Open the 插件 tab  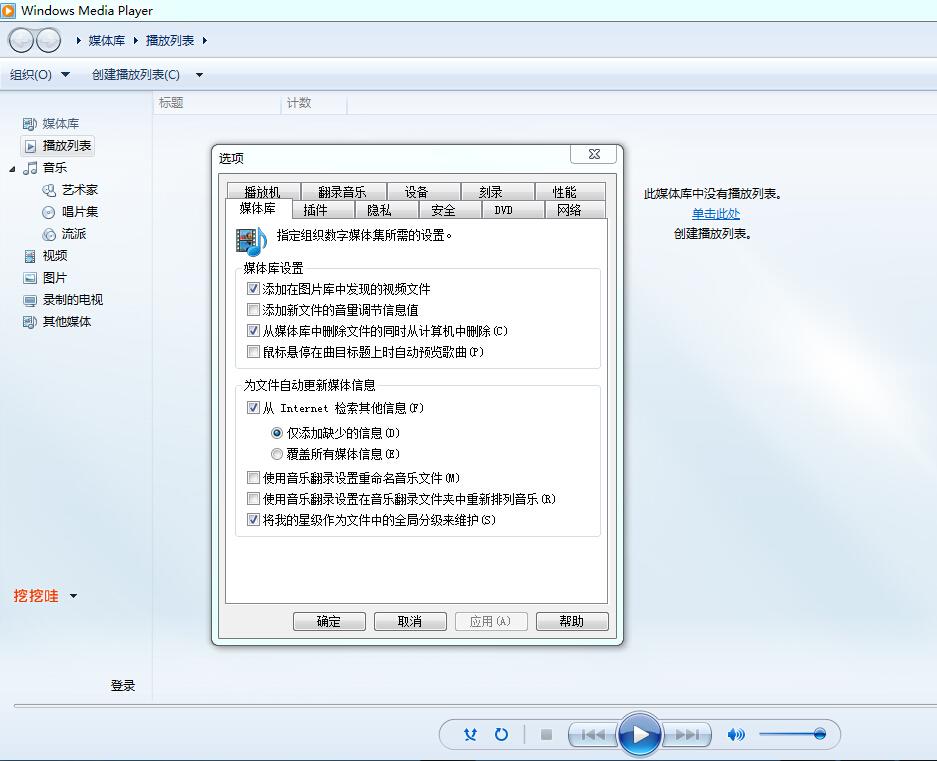[x=323, y=210]
